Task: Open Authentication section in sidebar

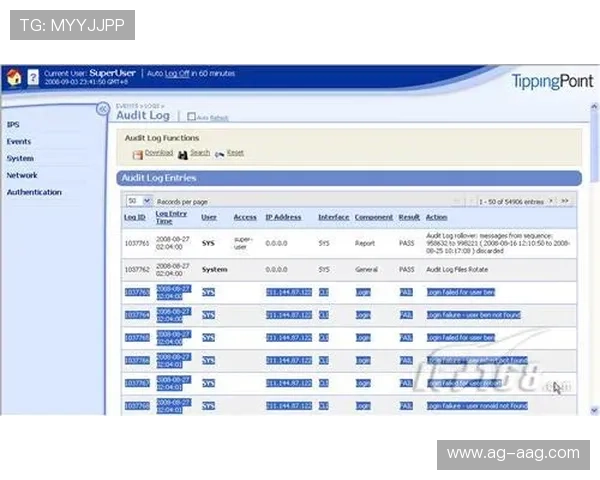Action: pyautogui.click(x=34, y=192)
